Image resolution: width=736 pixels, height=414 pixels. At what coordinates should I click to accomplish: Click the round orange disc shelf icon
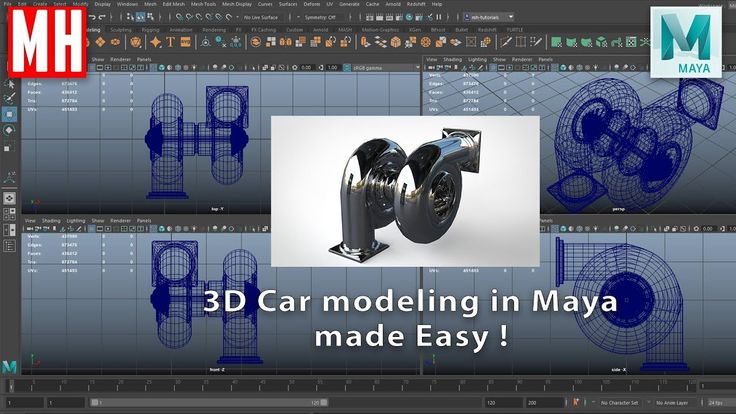pyautogui.click(x=426, y=42)
